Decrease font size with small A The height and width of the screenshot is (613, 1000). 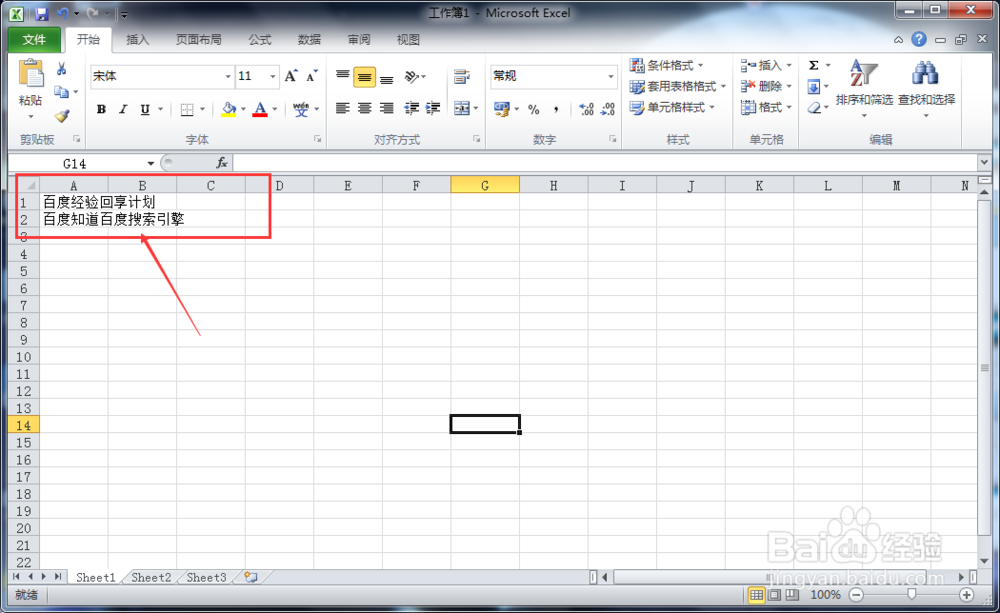312,77
